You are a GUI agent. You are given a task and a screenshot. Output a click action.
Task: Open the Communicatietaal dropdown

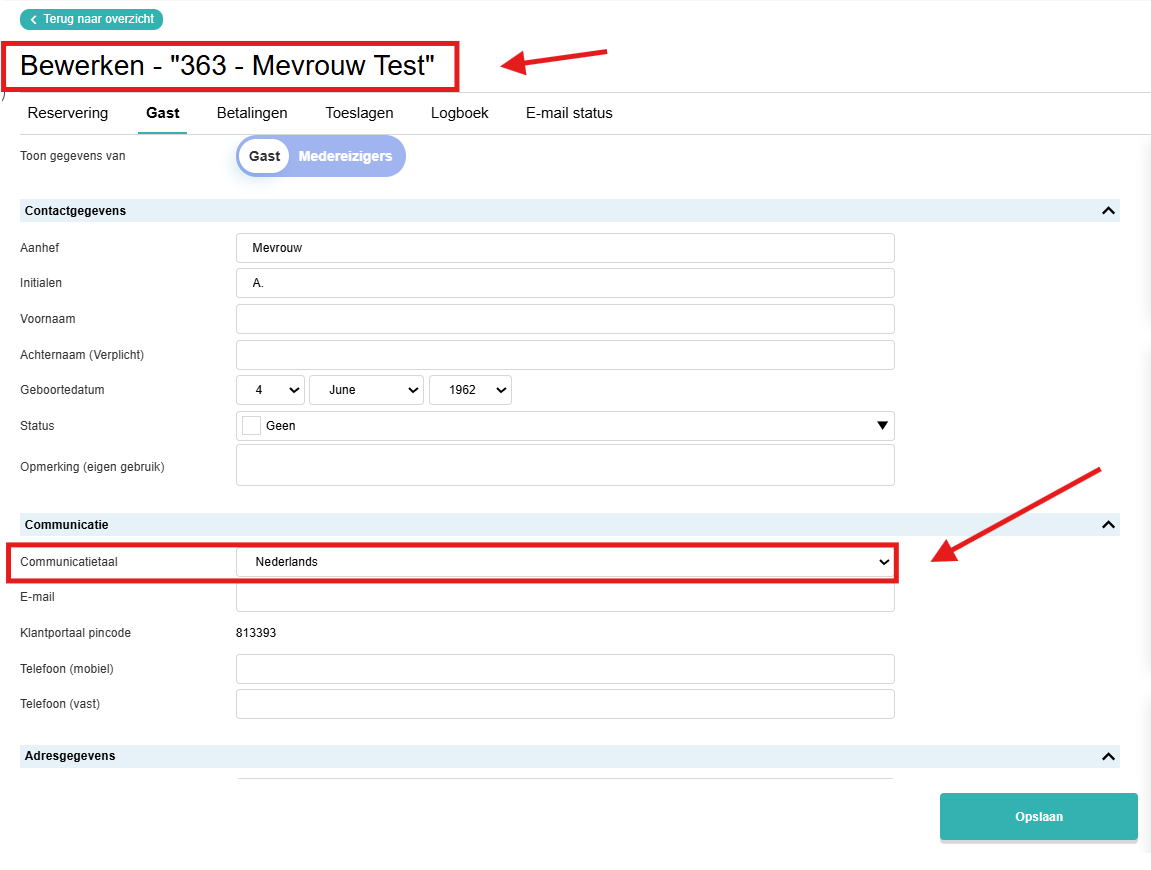565,562
